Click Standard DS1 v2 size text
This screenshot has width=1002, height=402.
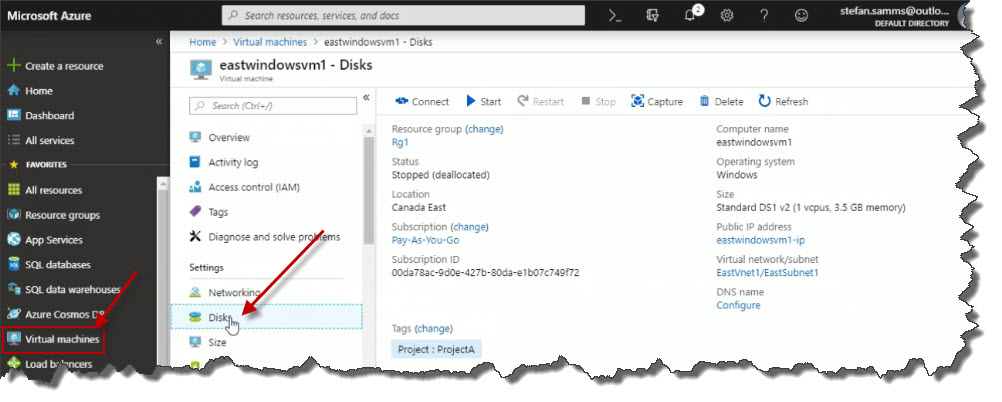click(x=811, y=208)
